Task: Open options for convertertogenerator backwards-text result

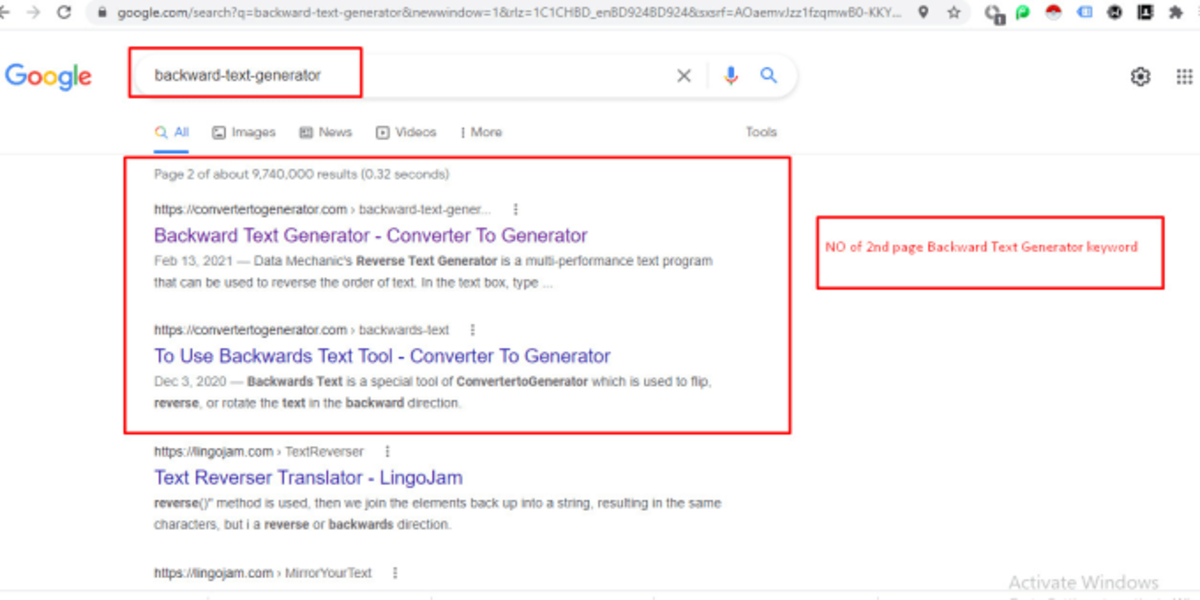Action: click(x=473, y=330)
